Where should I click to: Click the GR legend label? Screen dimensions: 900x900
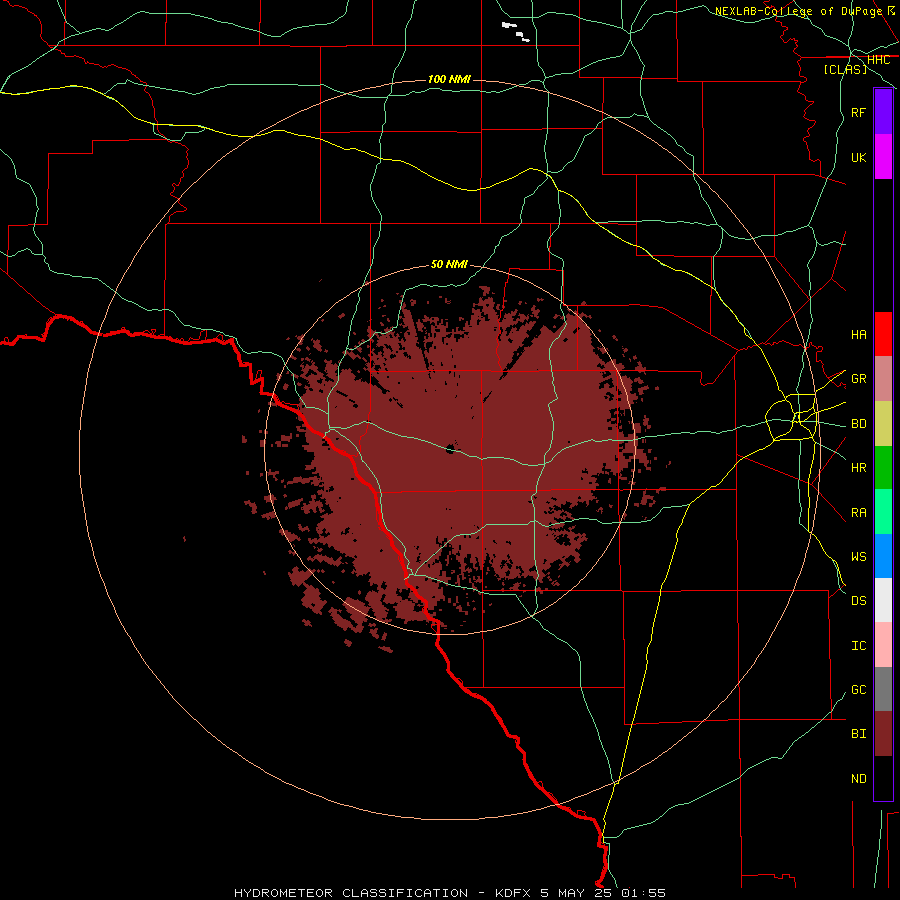(859, 379)
